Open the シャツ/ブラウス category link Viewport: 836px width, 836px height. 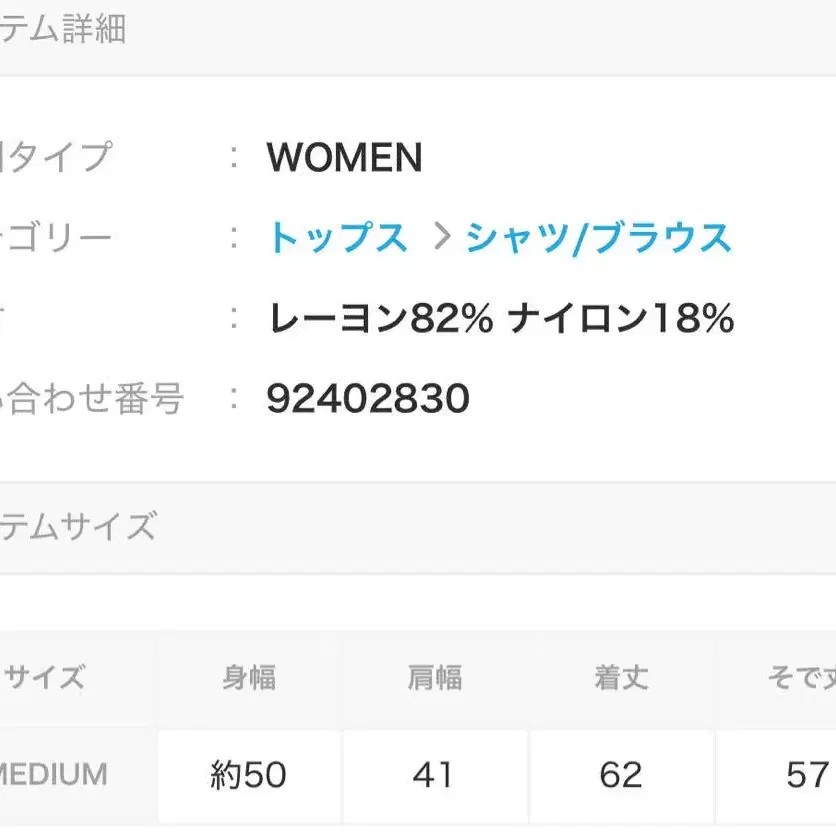(x=599, y=238)
